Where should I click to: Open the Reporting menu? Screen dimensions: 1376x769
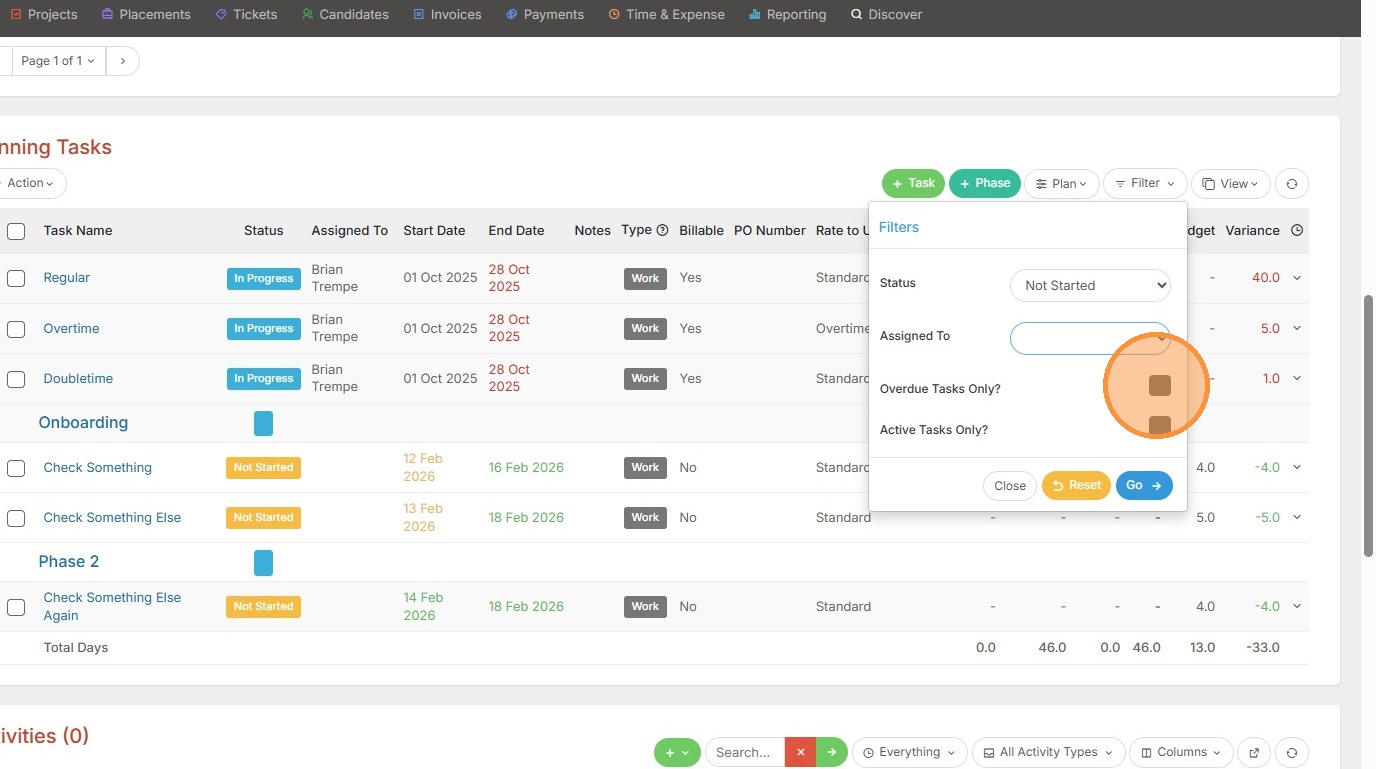(x=788, y=14)
